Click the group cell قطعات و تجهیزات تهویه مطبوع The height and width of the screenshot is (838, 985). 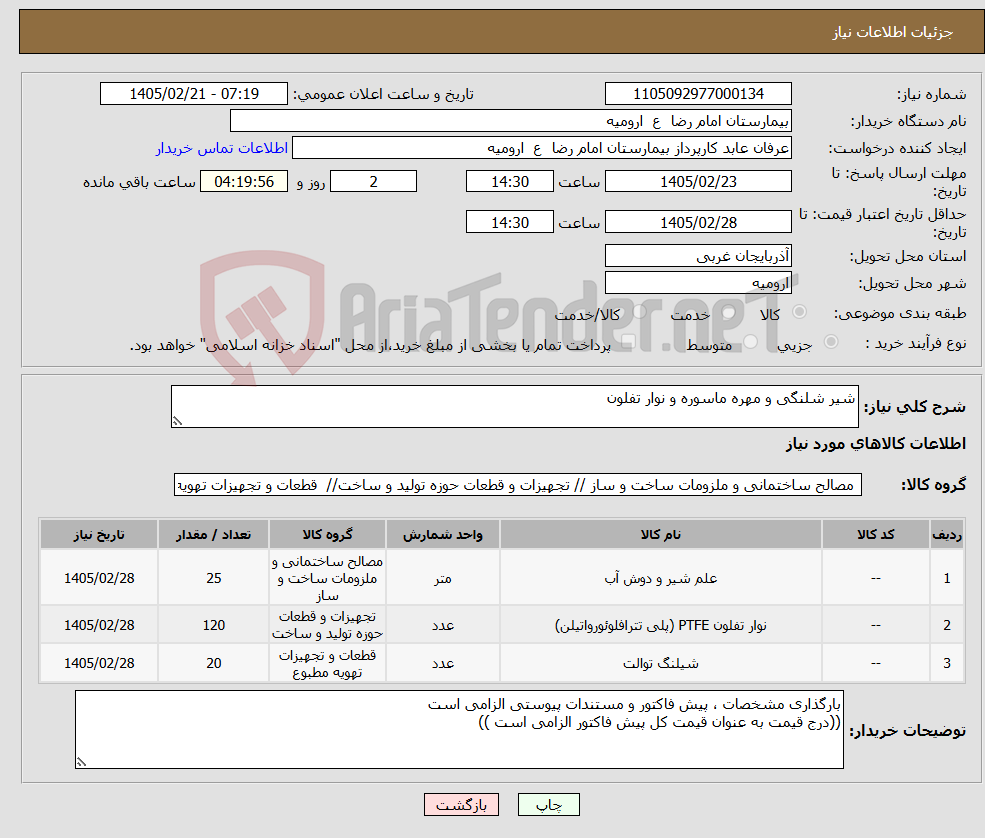[x=327, y=663]
